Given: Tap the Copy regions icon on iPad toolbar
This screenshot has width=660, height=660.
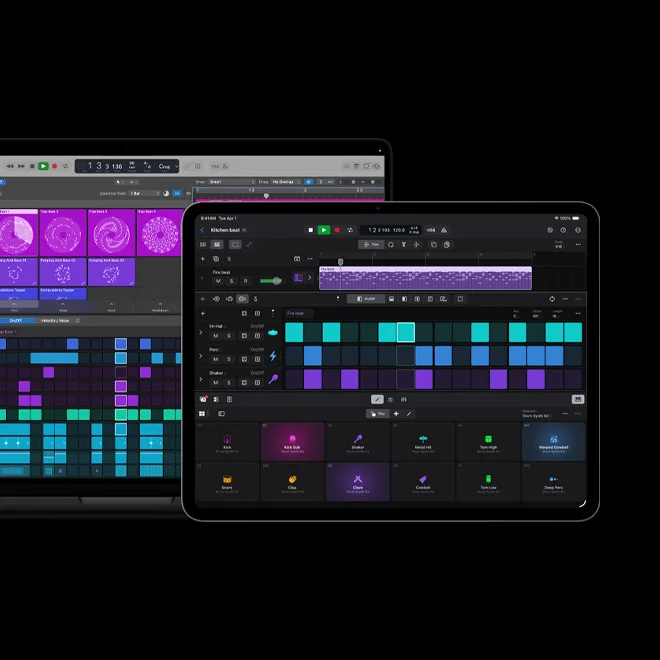Looking at the screenshot, I should tap(434, 245).
